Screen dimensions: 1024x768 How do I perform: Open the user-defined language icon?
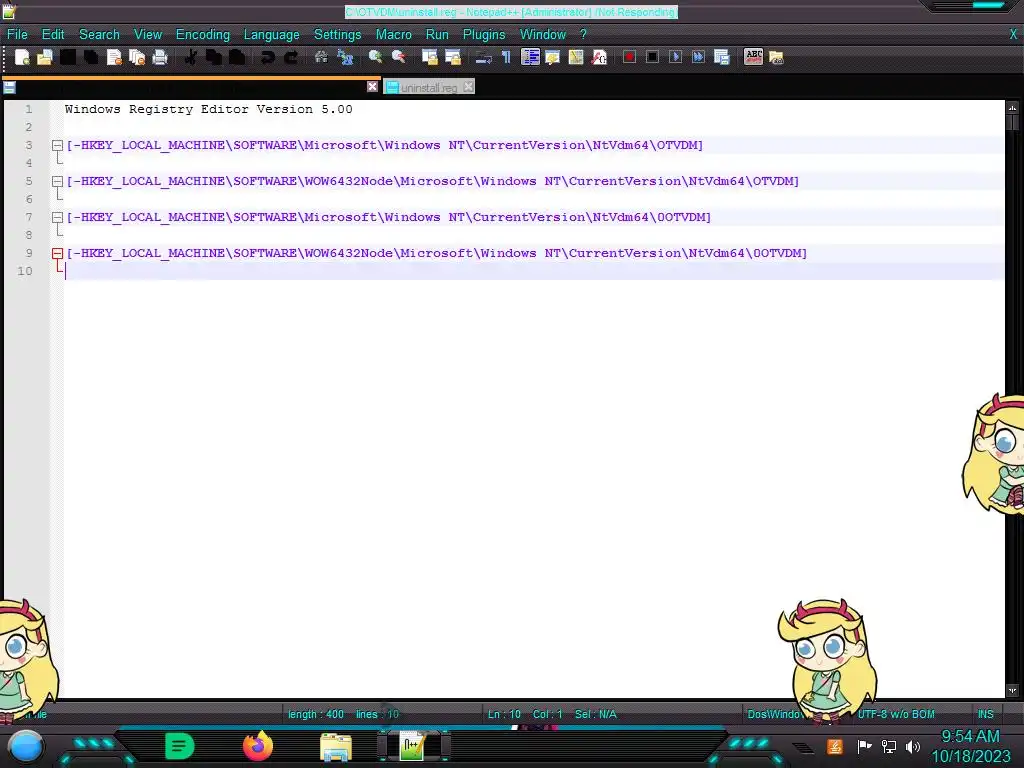point(552,57)
